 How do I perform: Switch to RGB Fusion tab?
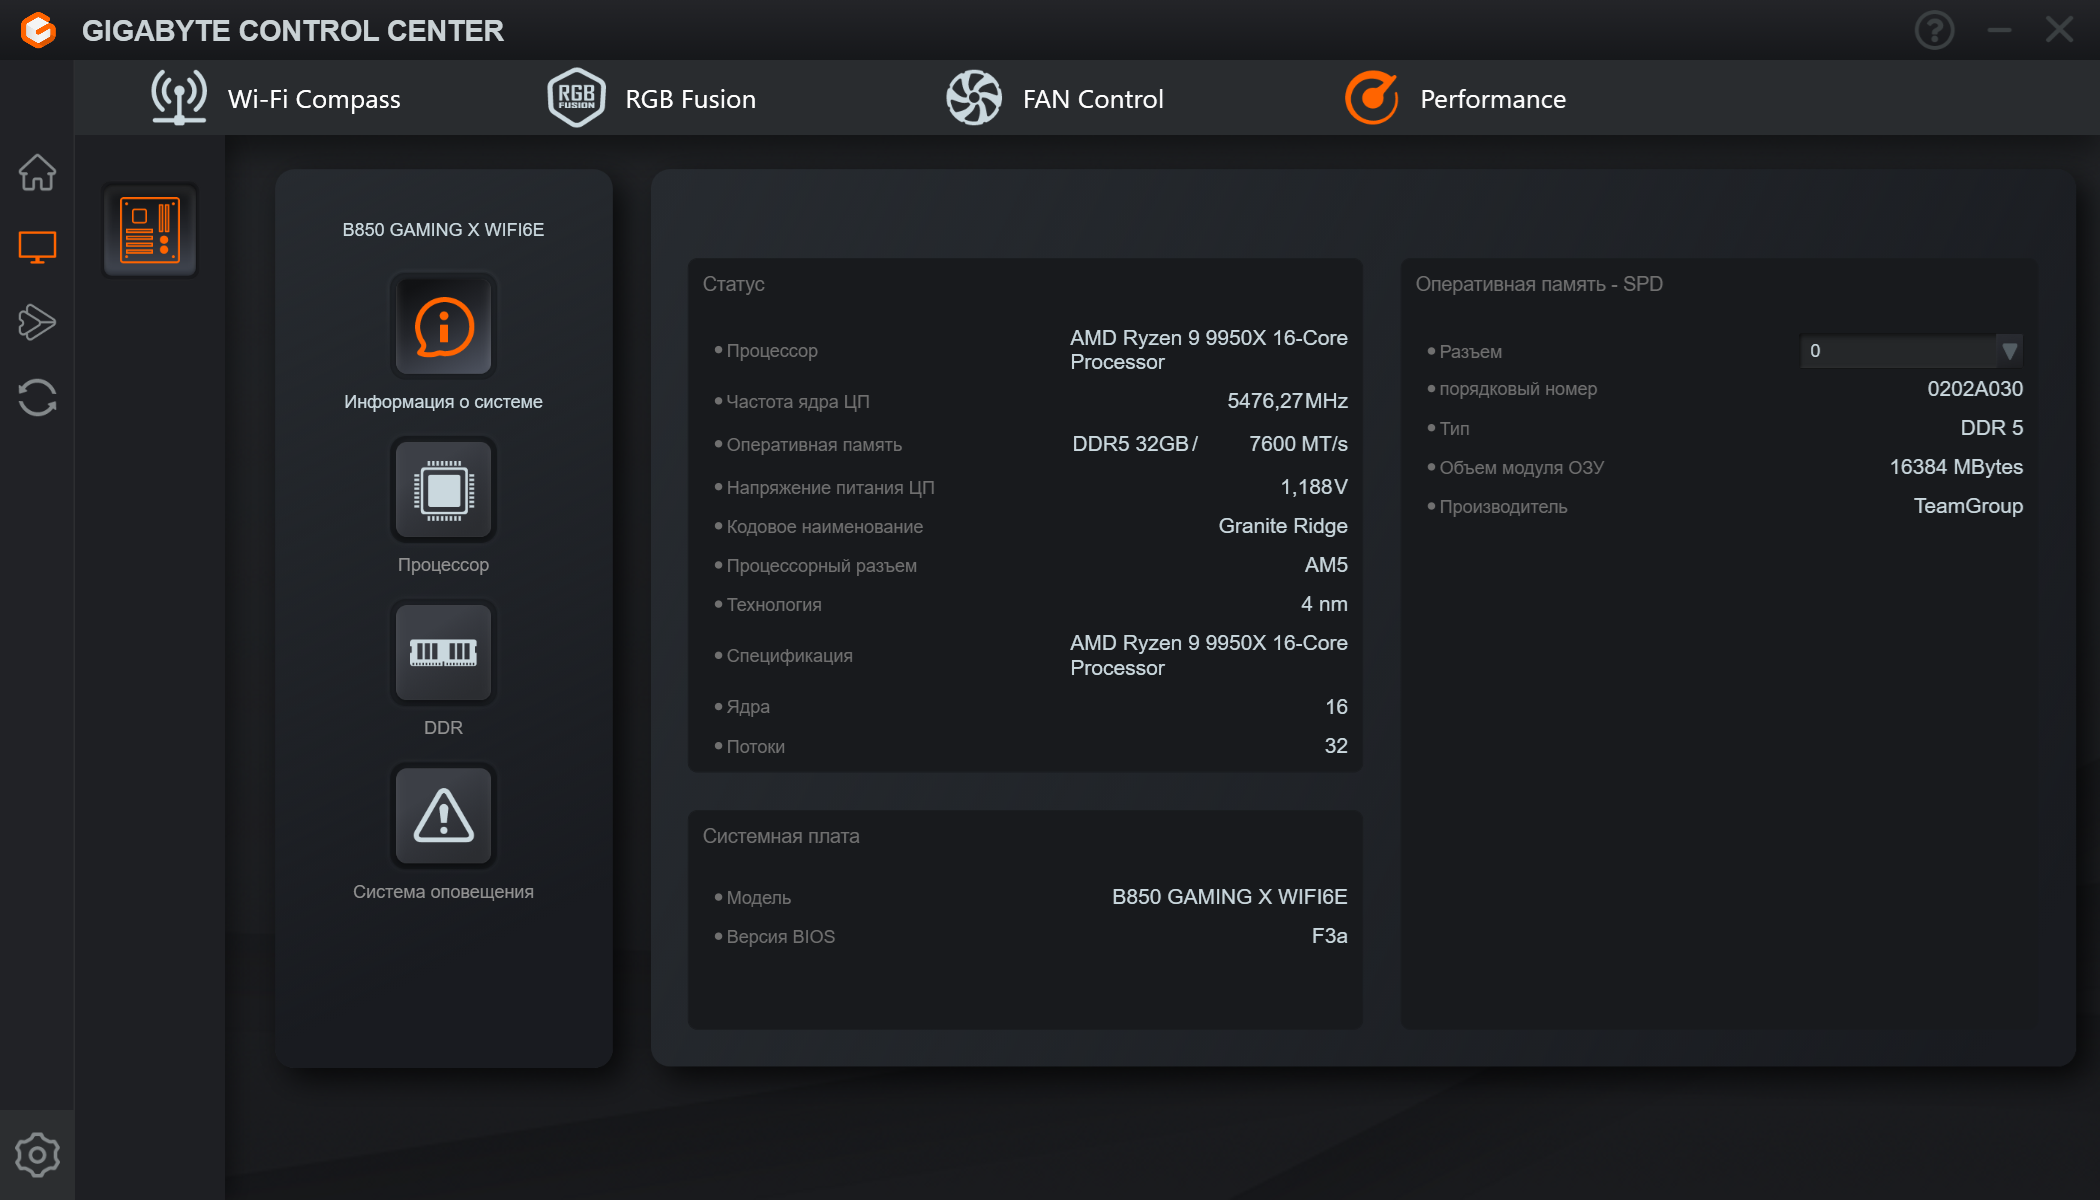[651, 98]
